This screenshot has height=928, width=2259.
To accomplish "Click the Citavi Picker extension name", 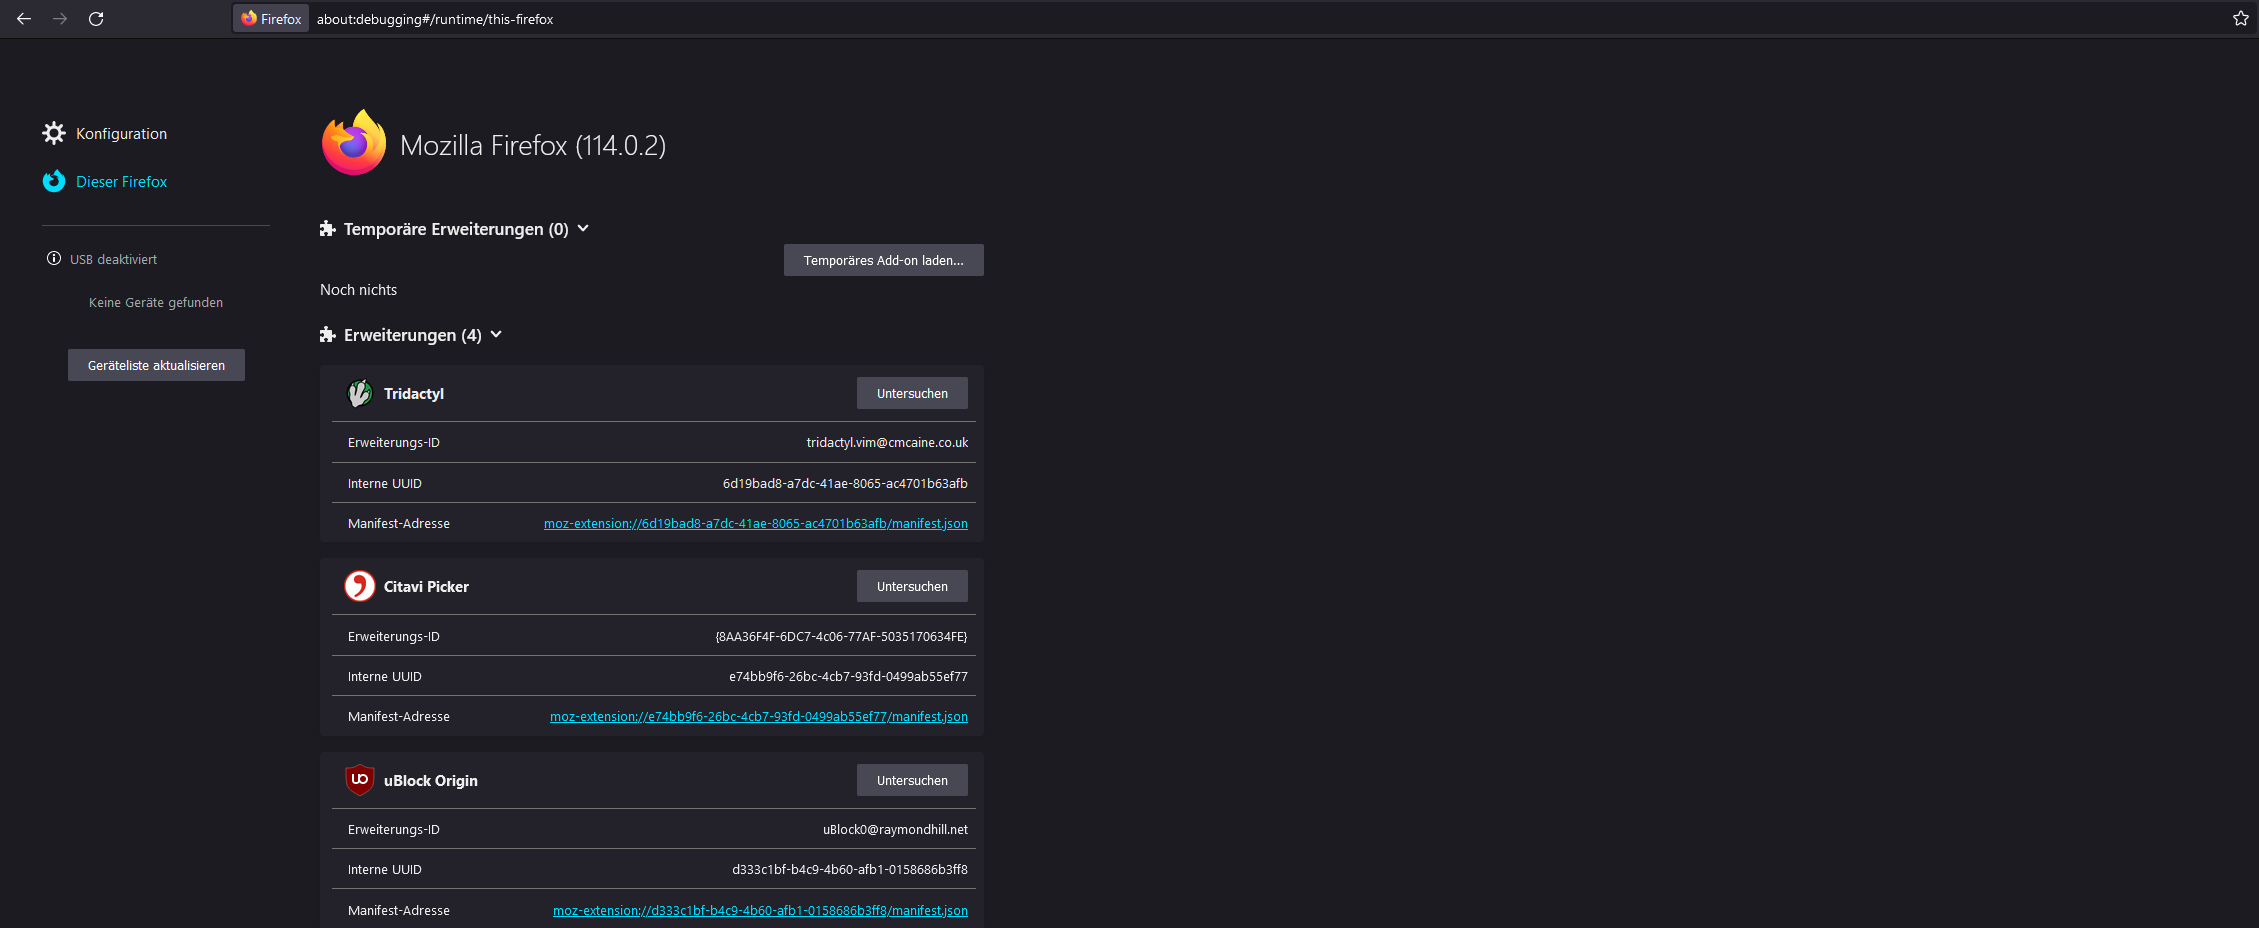I will (426, 587).
